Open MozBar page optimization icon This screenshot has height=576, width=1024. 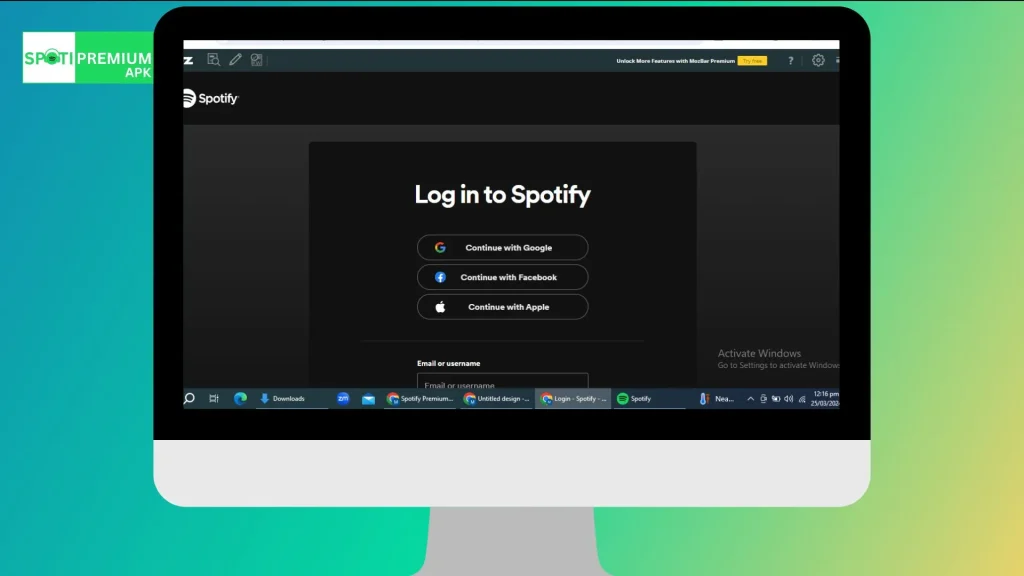point(257,60)
